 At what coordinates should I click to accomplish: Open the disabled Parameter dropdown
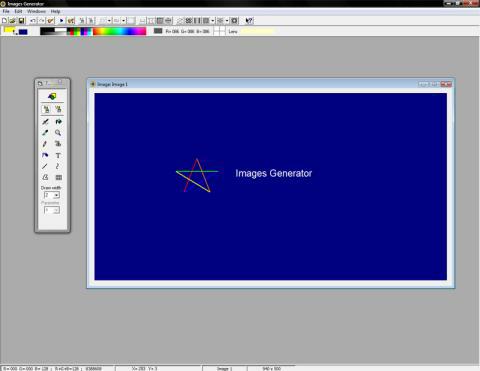[x=56, y=210]
